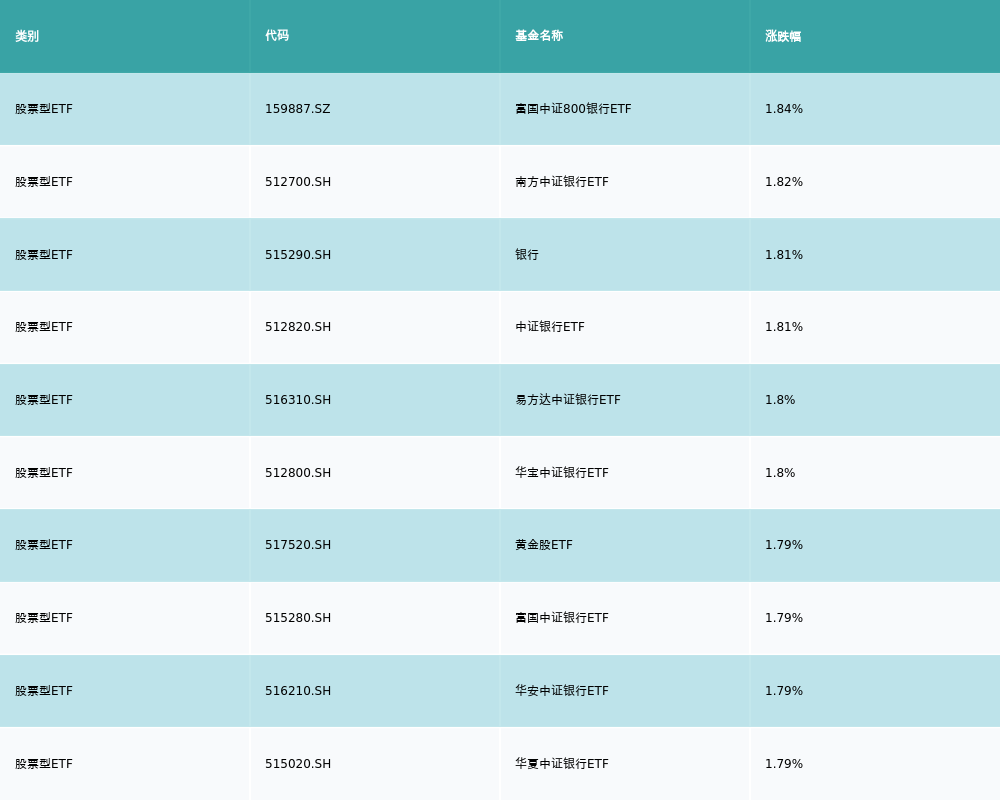Select code 515020.SH

[298, 764]
